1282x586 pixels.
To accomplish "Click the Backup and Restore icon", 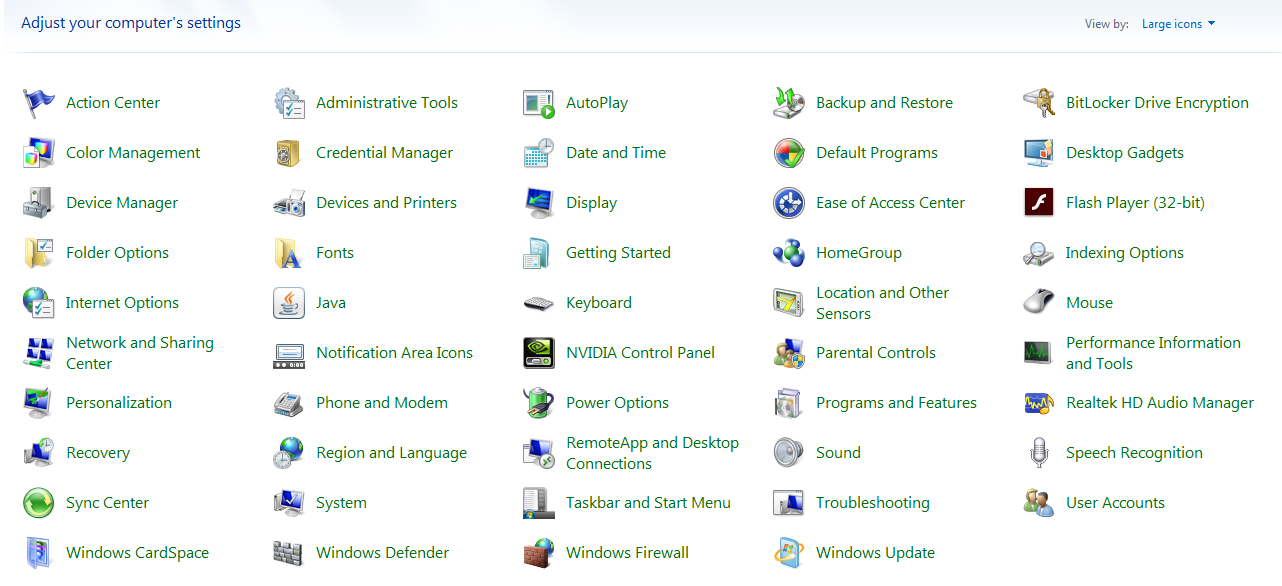I will tap(789, 103).
